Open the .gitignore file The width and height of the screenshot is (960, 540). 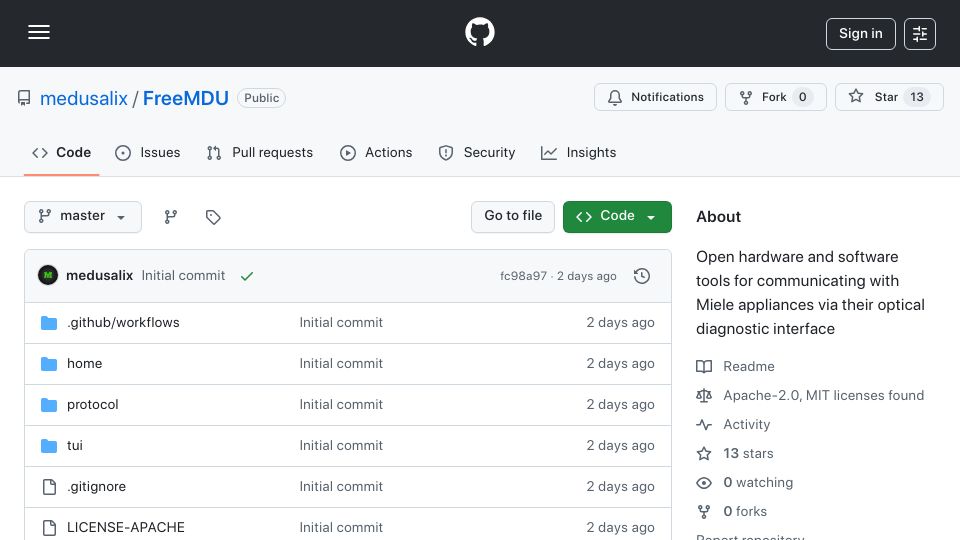[96, 487]
